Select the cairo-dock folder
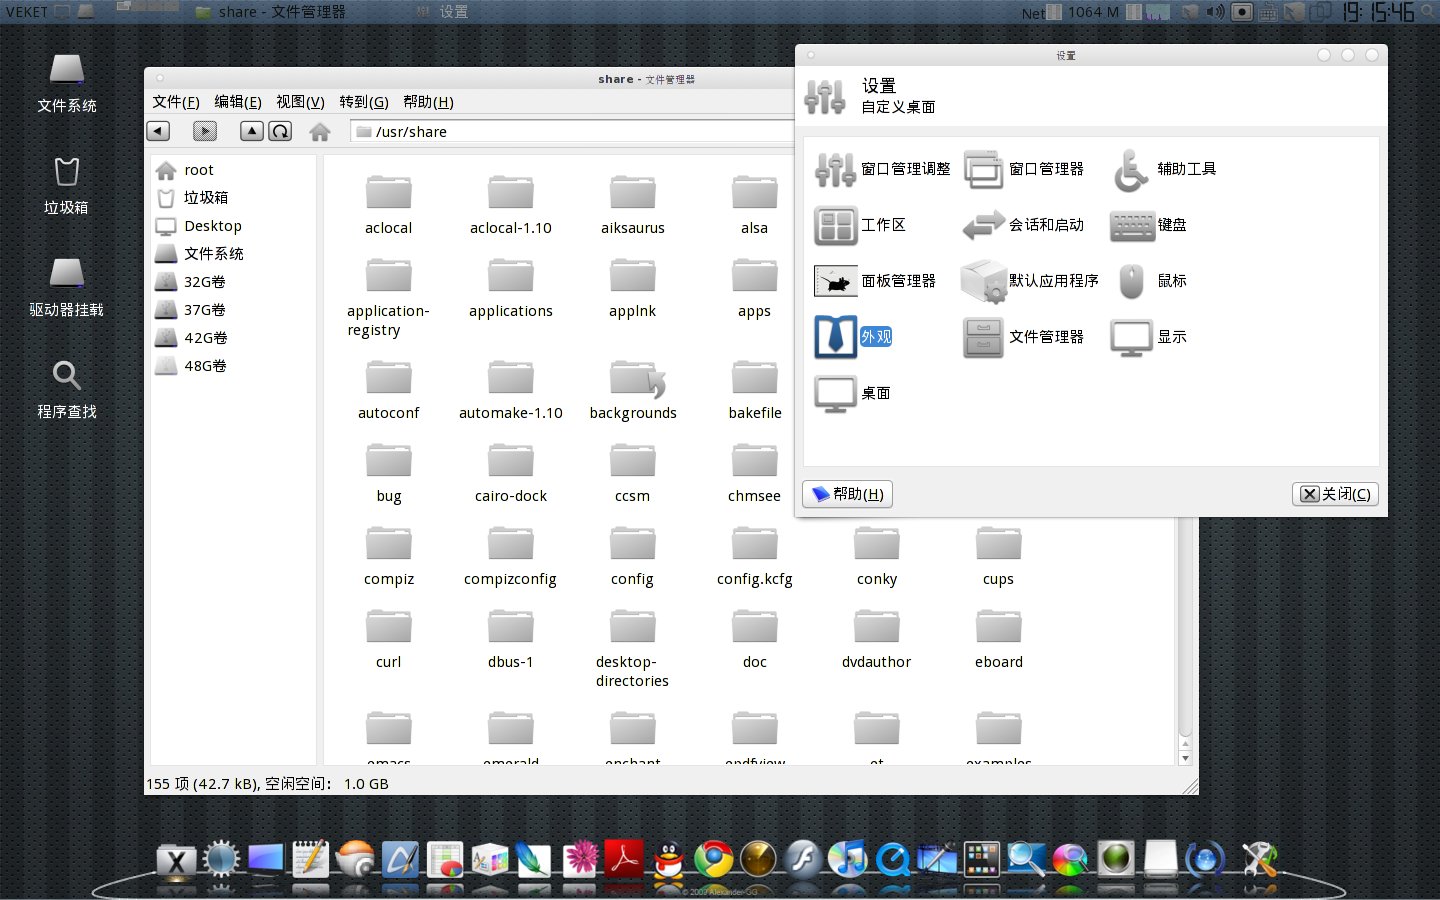The height and width of the screenshot is (900, 1440). tap(510, 473)
